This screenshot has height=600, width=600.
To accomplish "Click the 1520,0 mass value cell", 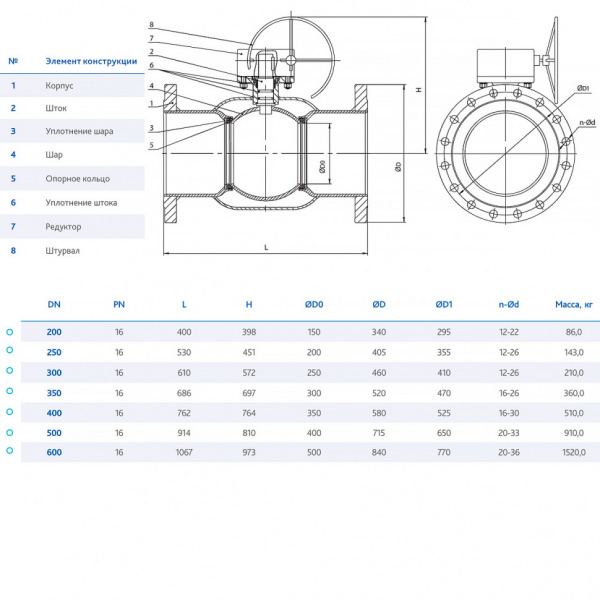I will point(574,452).
